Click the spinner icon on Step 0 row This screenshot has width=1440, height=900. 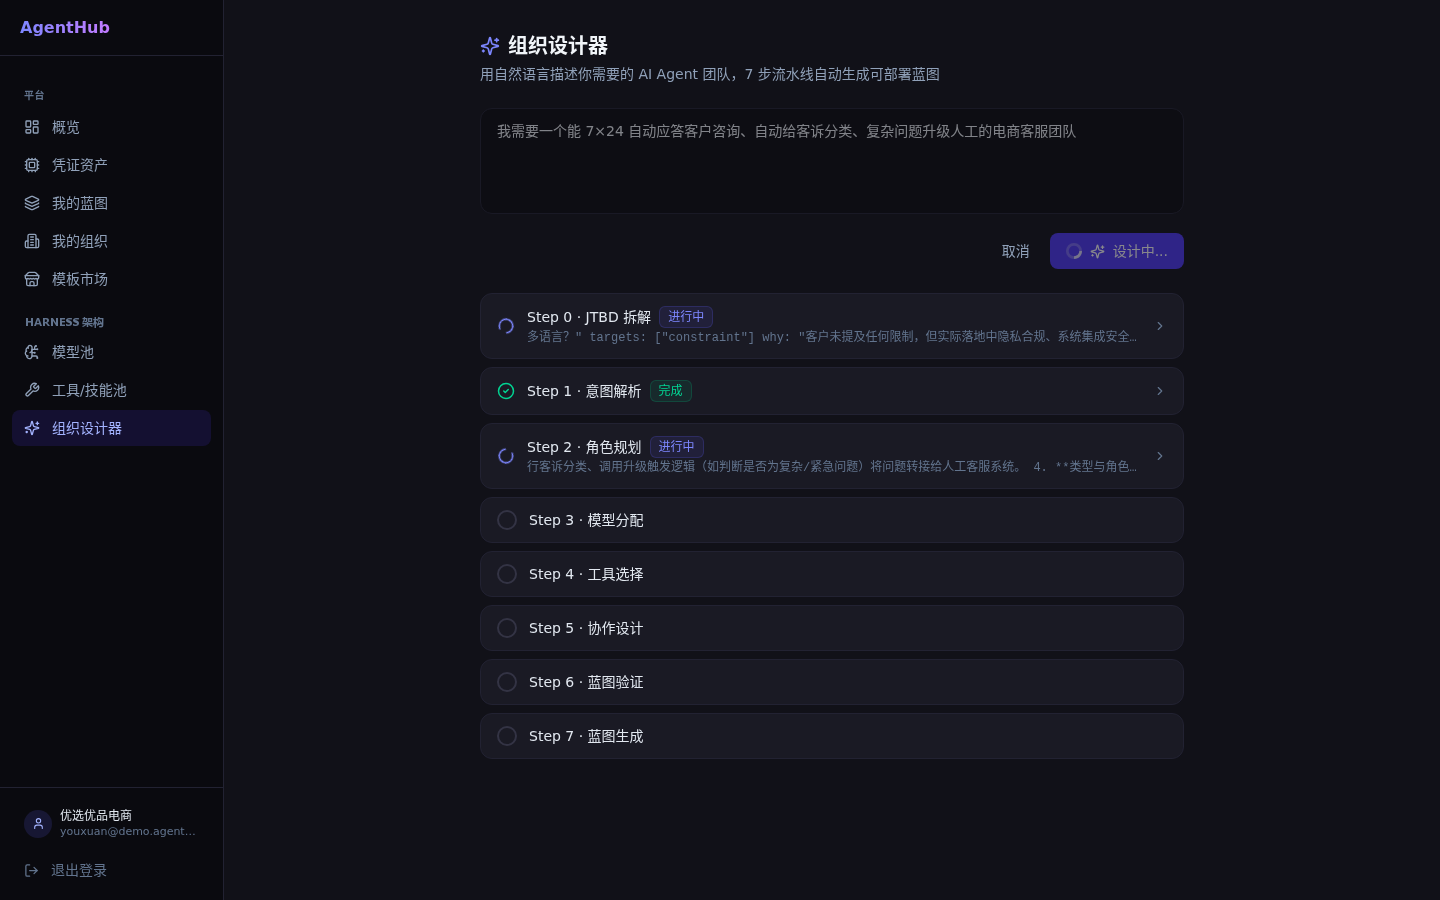click(506, 326)
